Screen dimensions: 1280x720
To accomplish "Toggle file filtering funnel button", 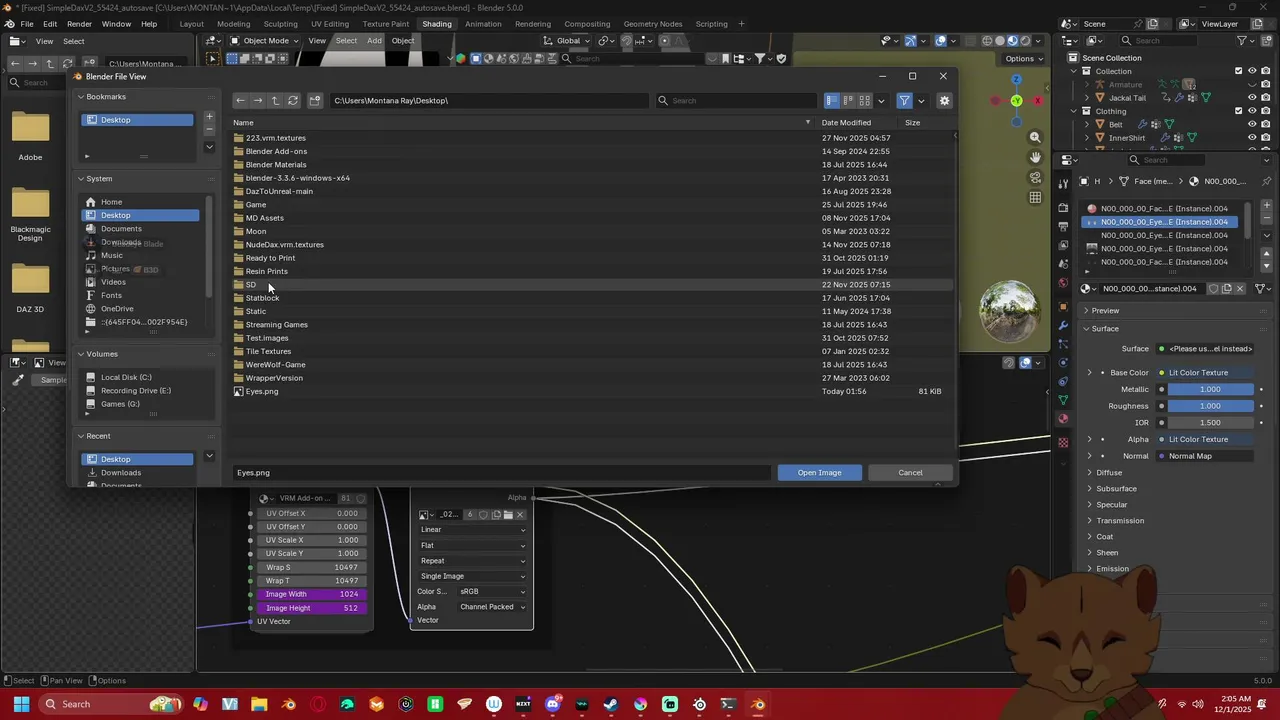I will click(905, 100).
